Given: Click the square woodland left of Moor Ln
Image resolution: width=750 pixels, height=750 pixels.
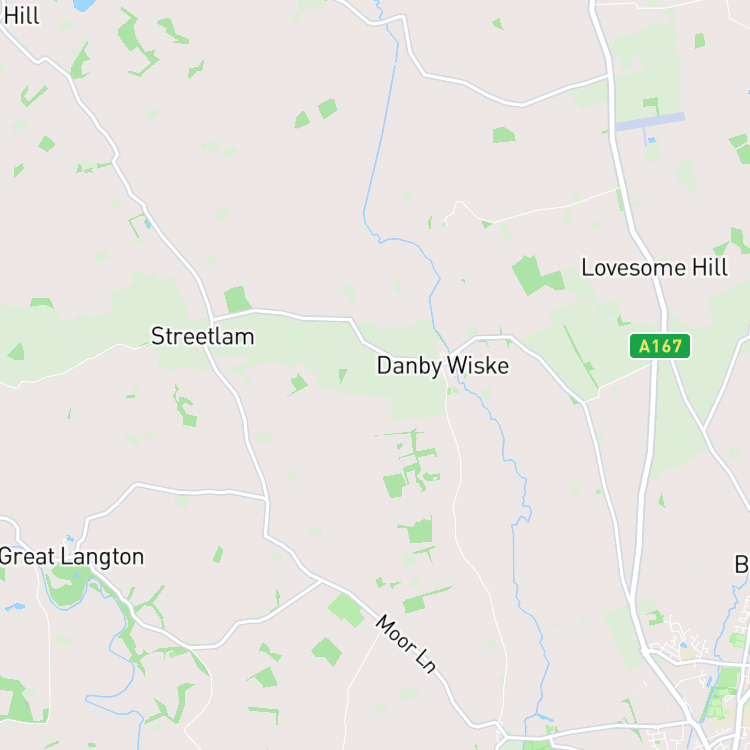Looking at the screenshot, I should (346, 610).
